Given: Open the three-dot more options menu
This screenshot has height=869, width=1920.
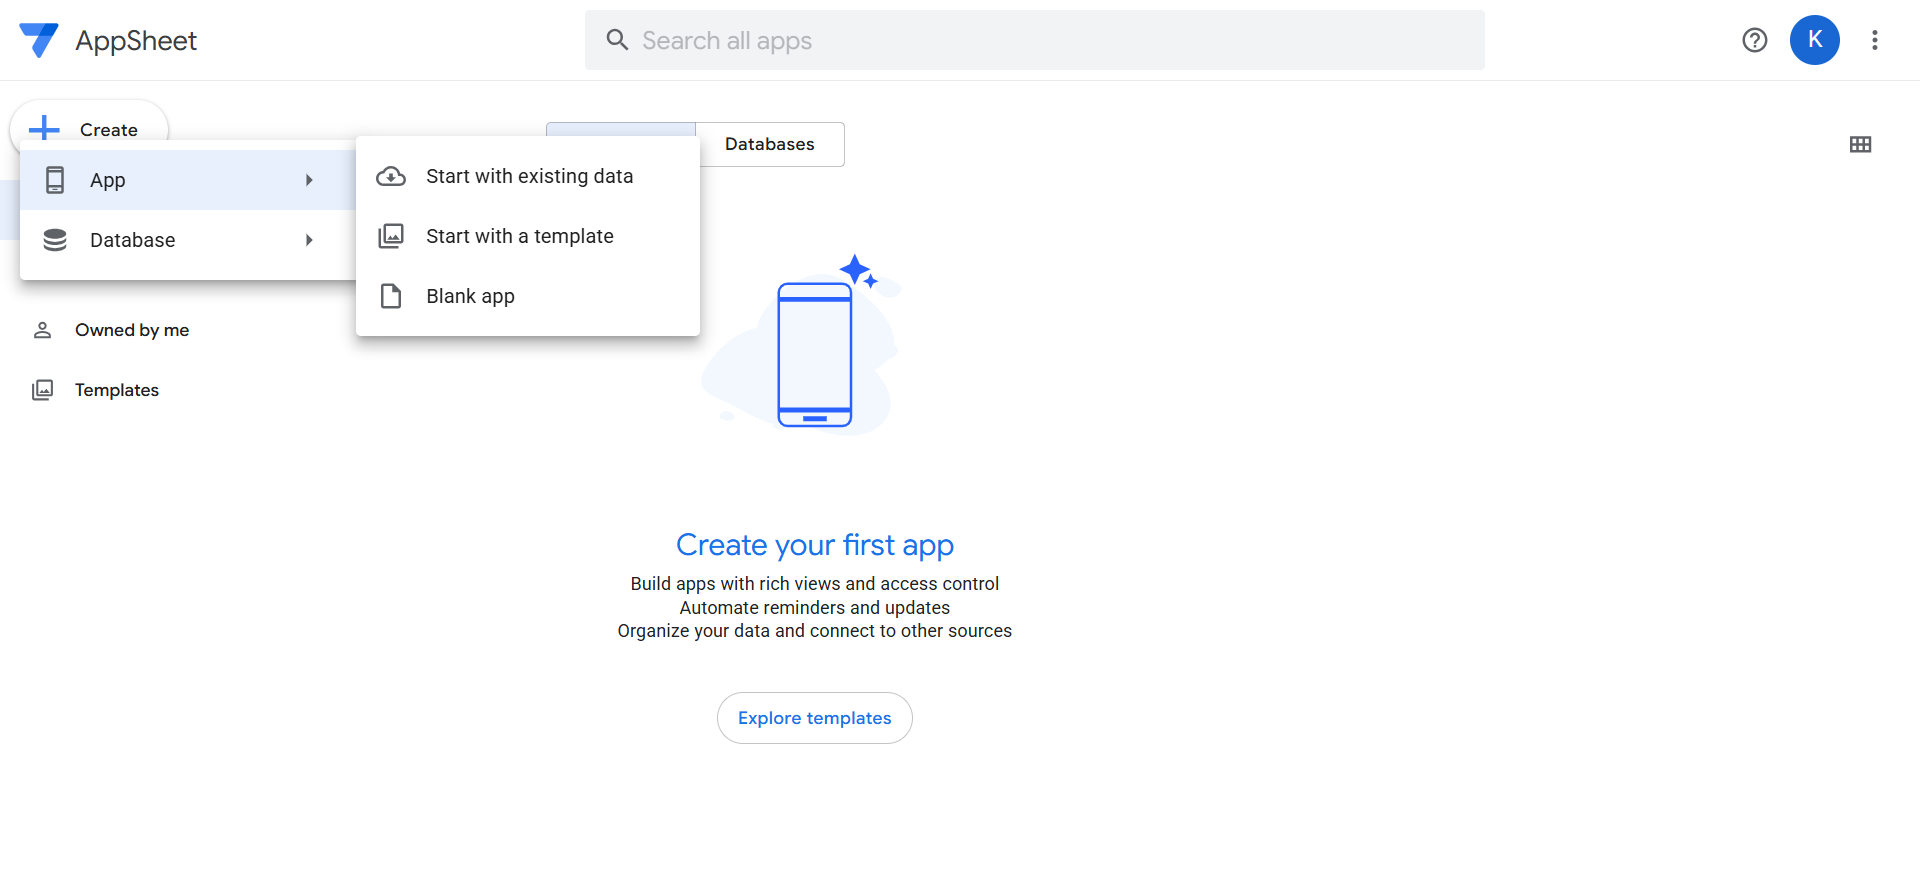Looking at the screenshot, I should (1875, 40).
